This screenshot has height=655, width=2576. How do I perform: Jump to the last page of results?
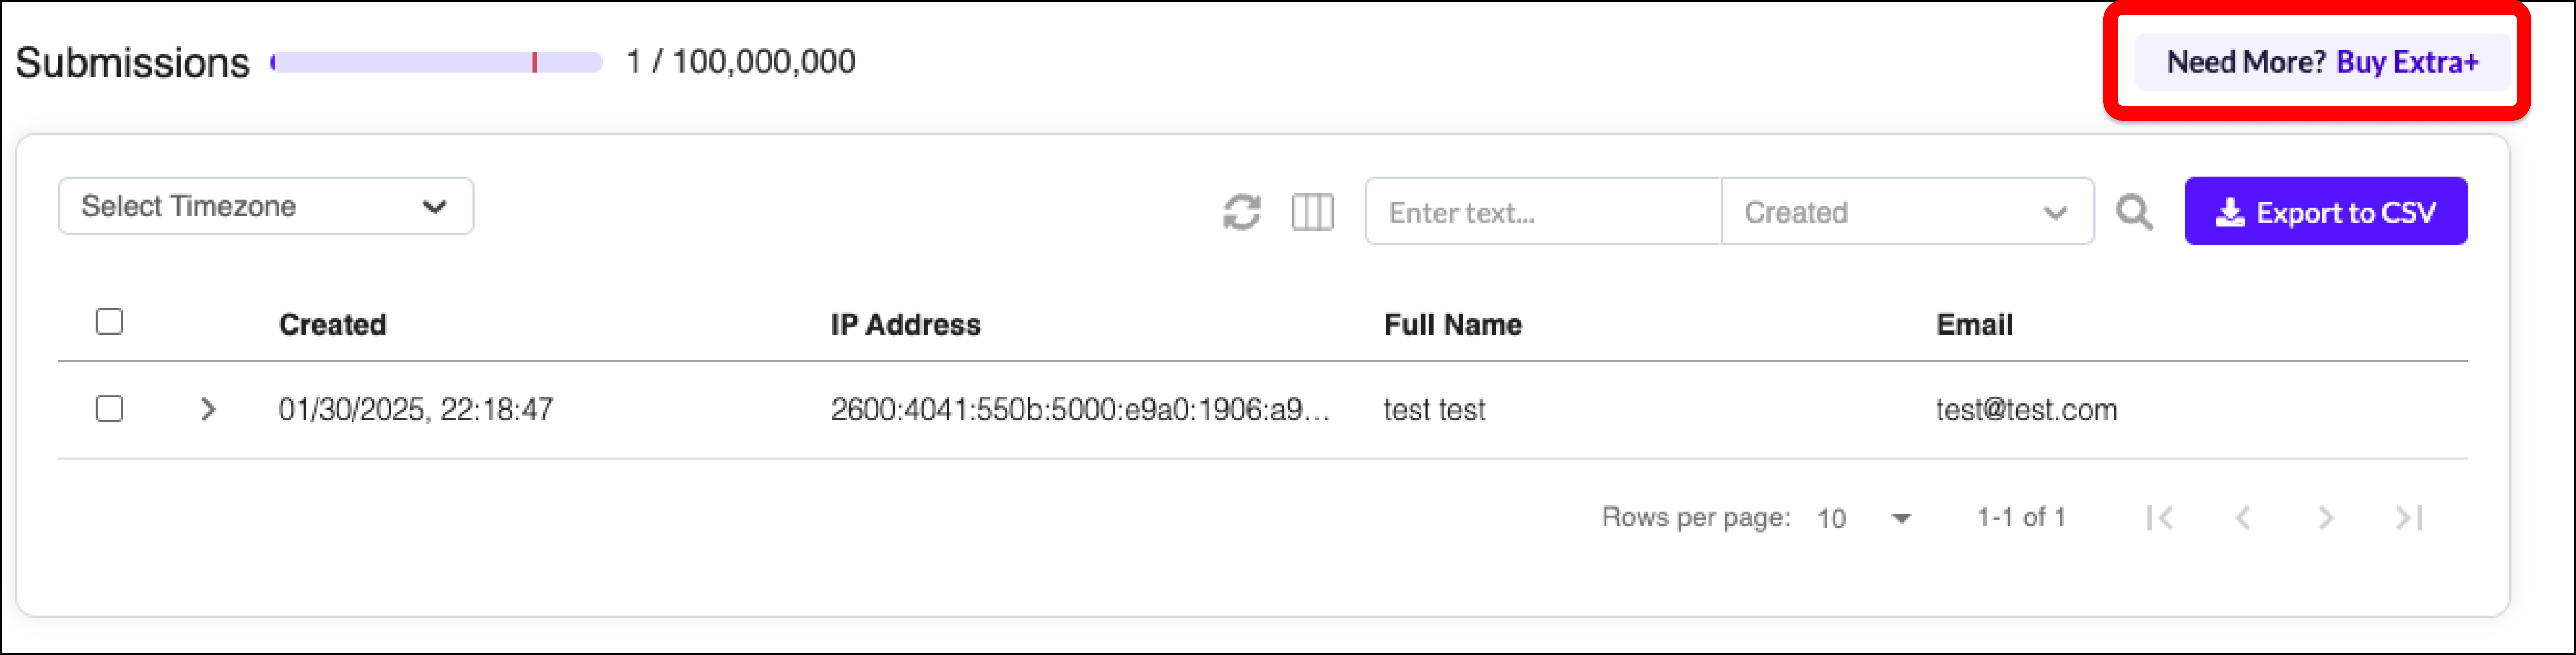pyautogui.click(x=2409, y=517)
